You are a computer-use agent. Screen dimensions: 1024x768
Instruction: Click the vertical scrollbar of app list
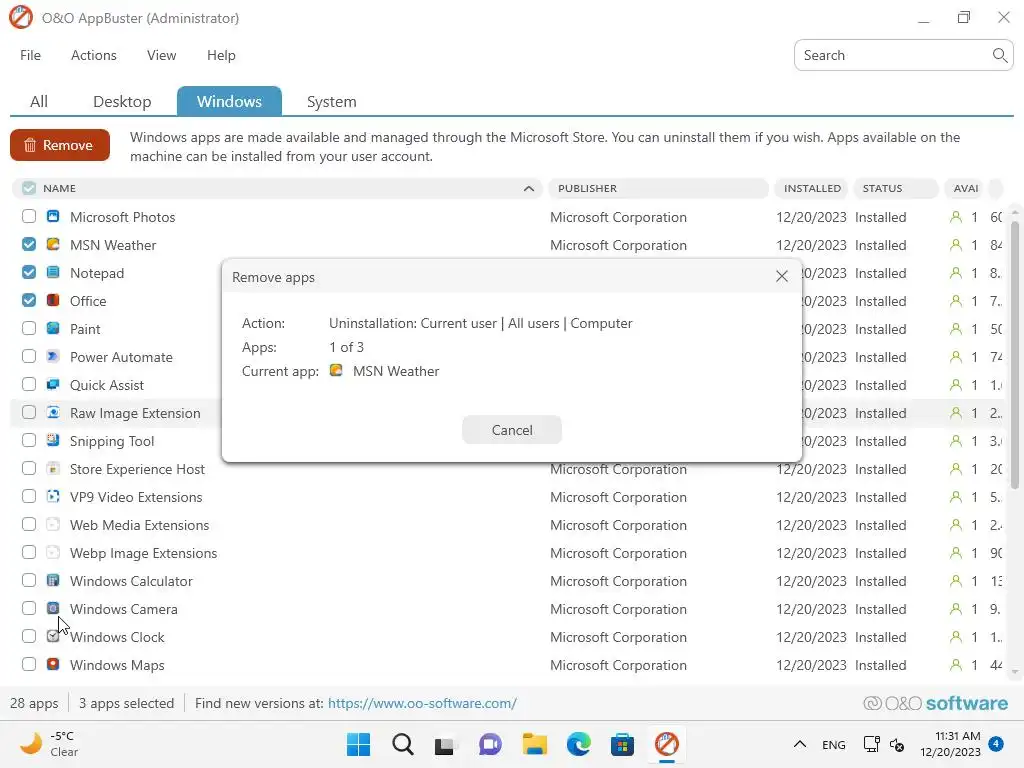click(x=1014, y=355)
